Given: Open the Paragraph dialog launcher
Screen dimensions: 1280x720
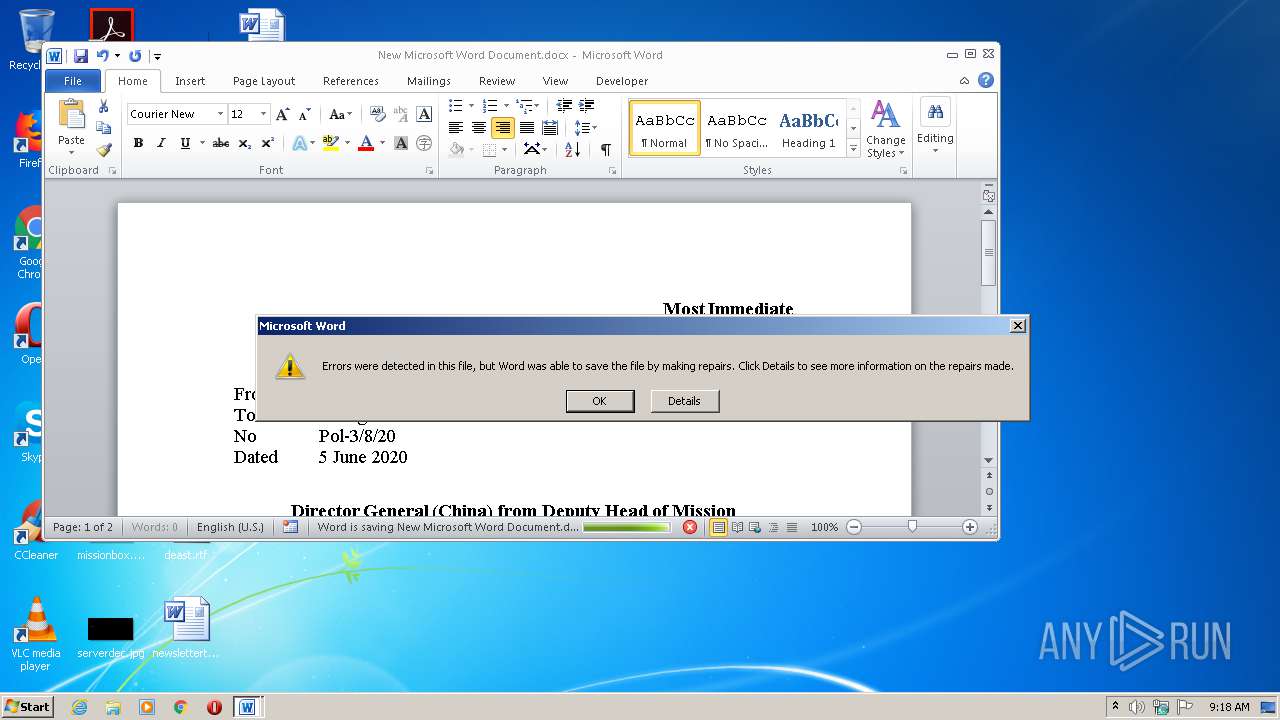Looking at the screenshot, I should tap(612, 171).
